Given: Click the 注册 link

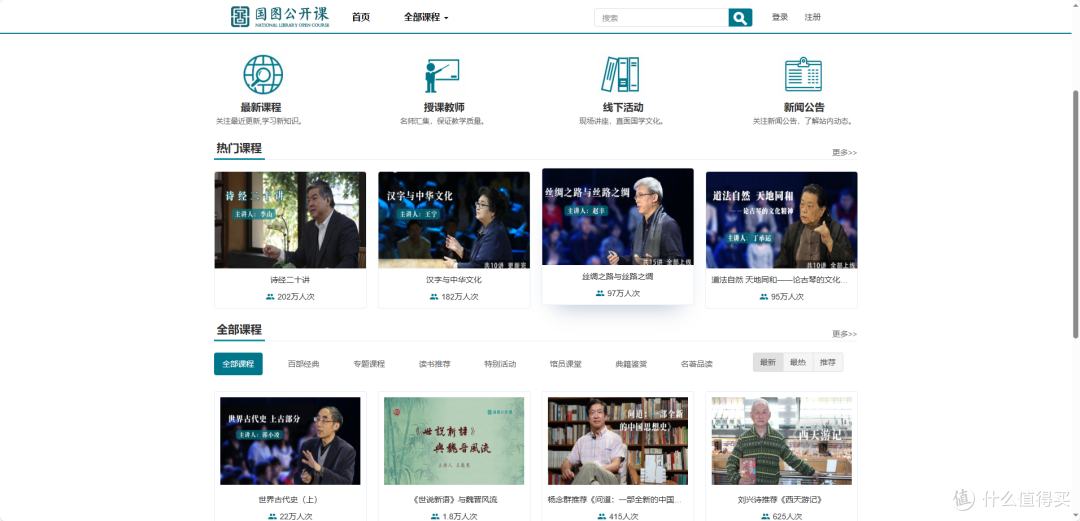Looking at the screenshot, I should [813, 17].
